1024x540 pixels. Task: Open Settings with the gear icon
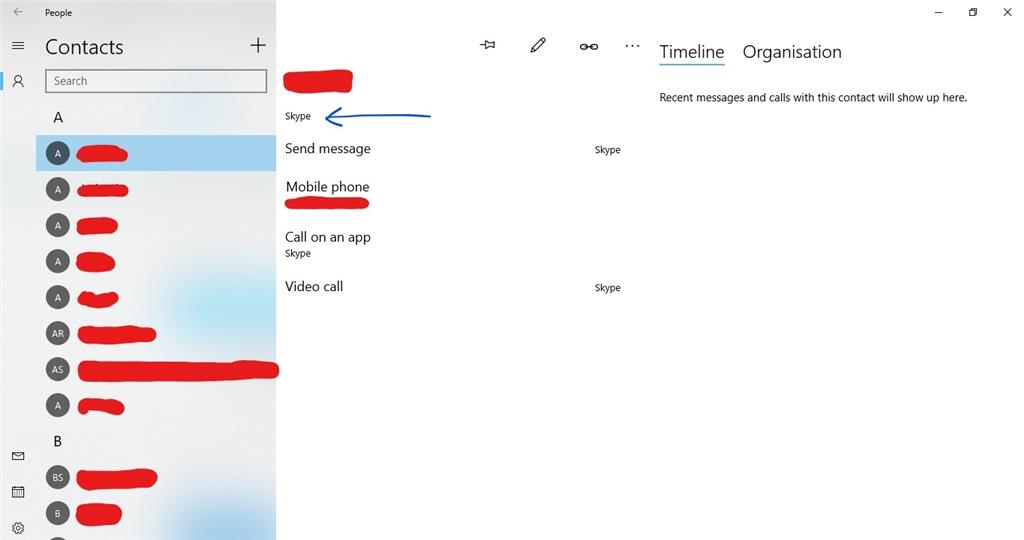coord(18,528)
